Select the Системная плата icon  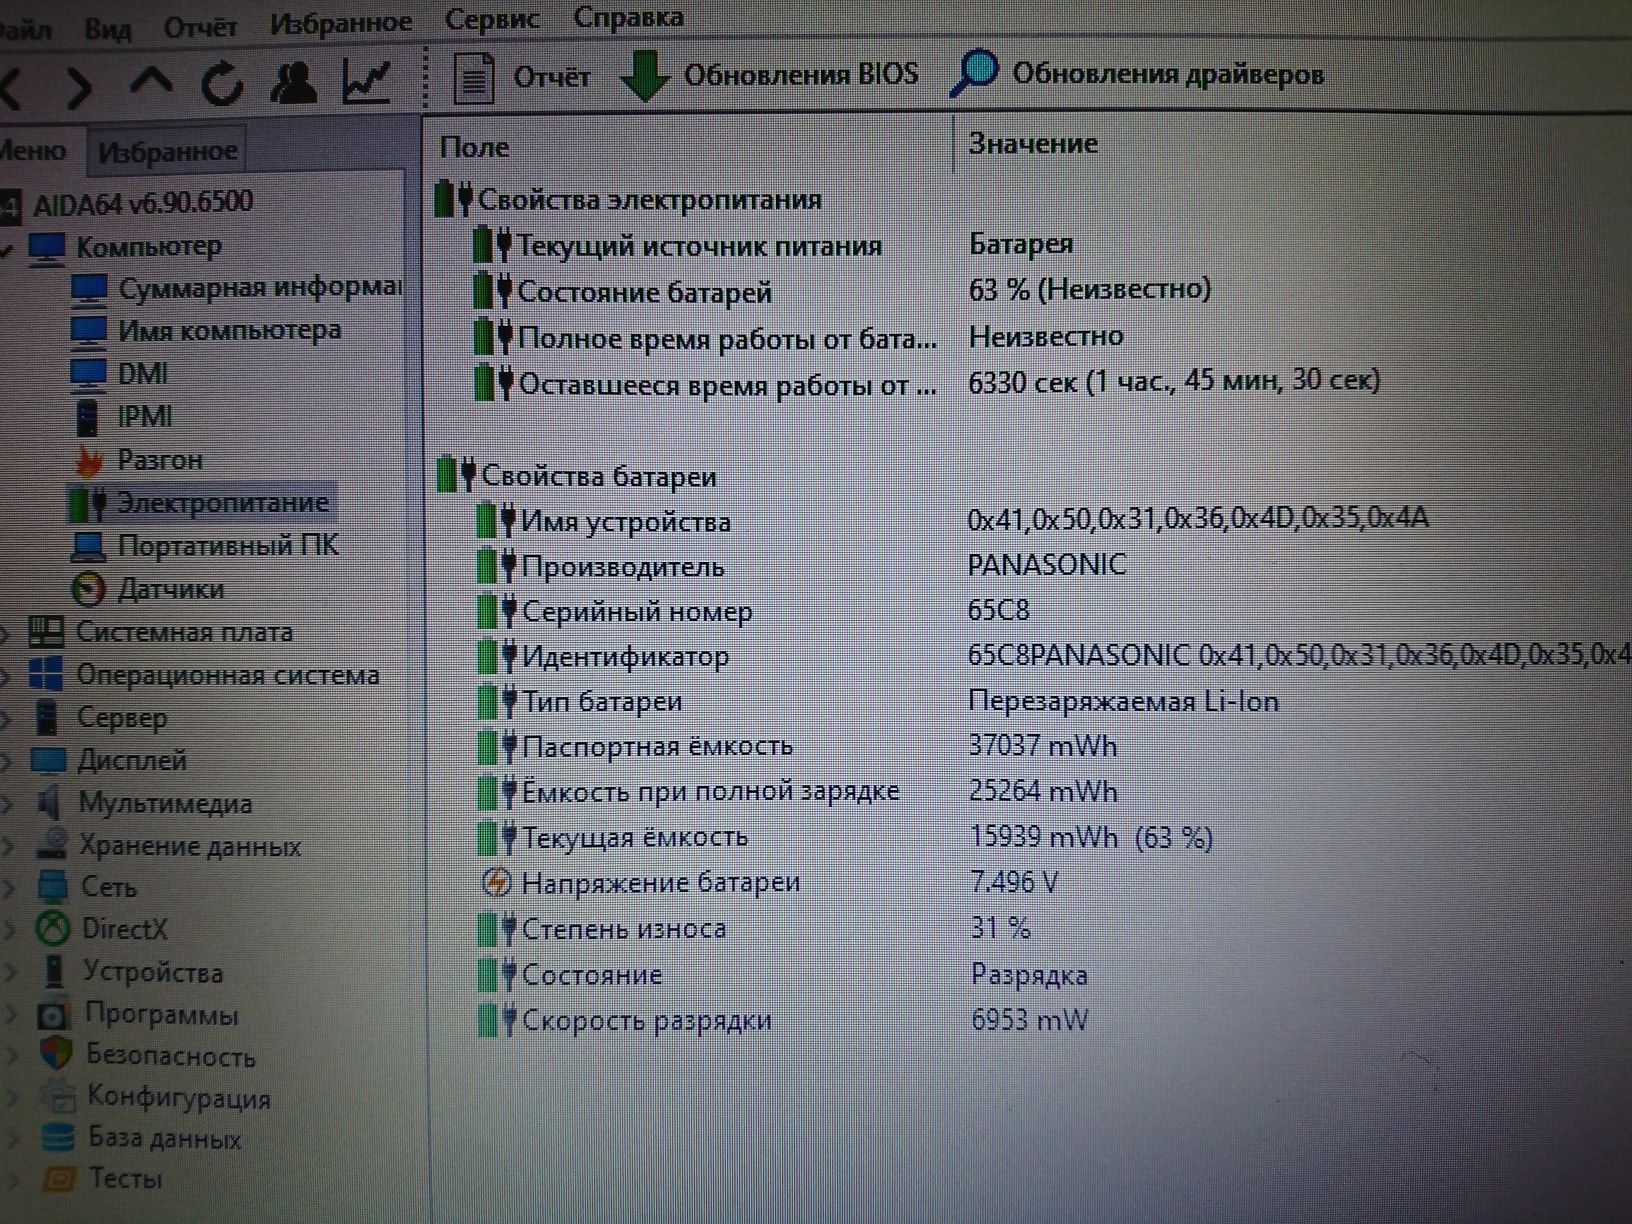tap(46, 632)
